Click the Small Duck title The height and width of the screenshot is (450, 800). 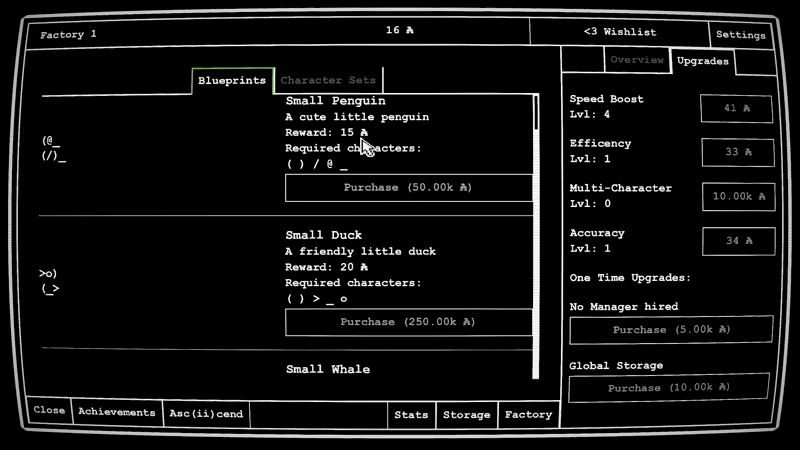[x=323, y=235]
